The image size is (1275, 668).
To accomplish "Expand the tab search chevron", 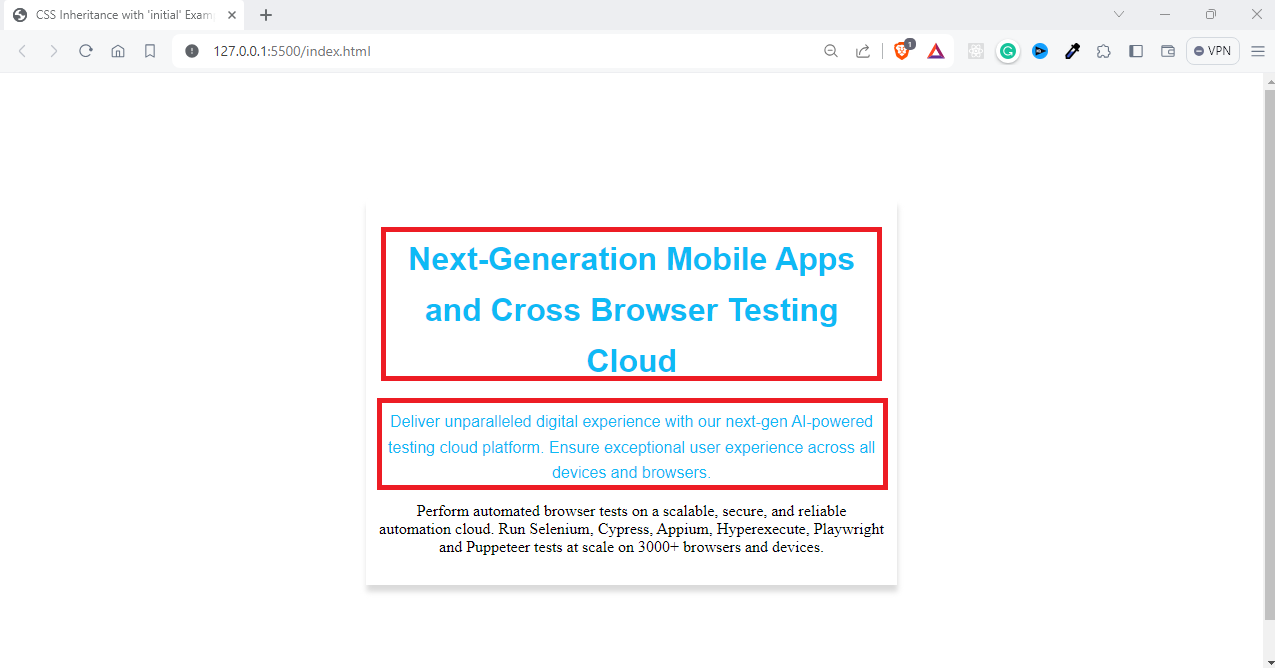I will tap(1119, 14).
